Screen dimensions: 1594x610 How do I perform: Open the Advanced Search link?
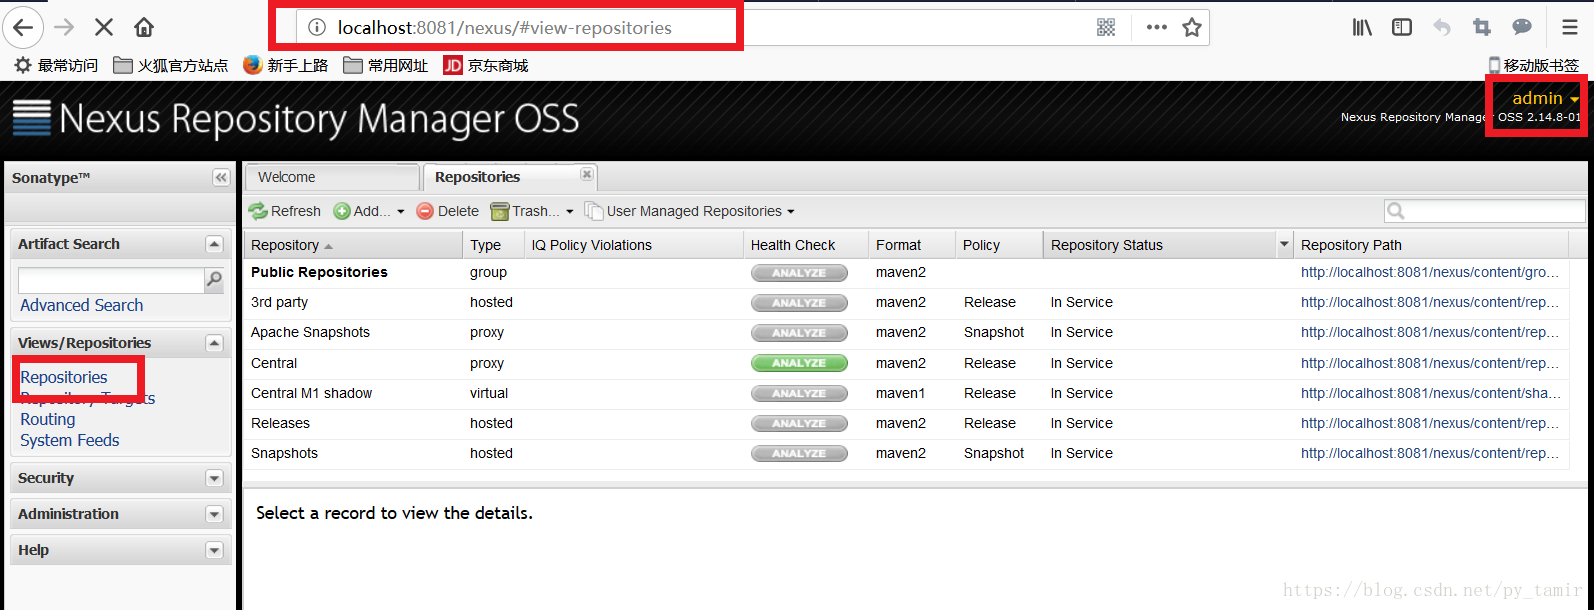(82, 305)
